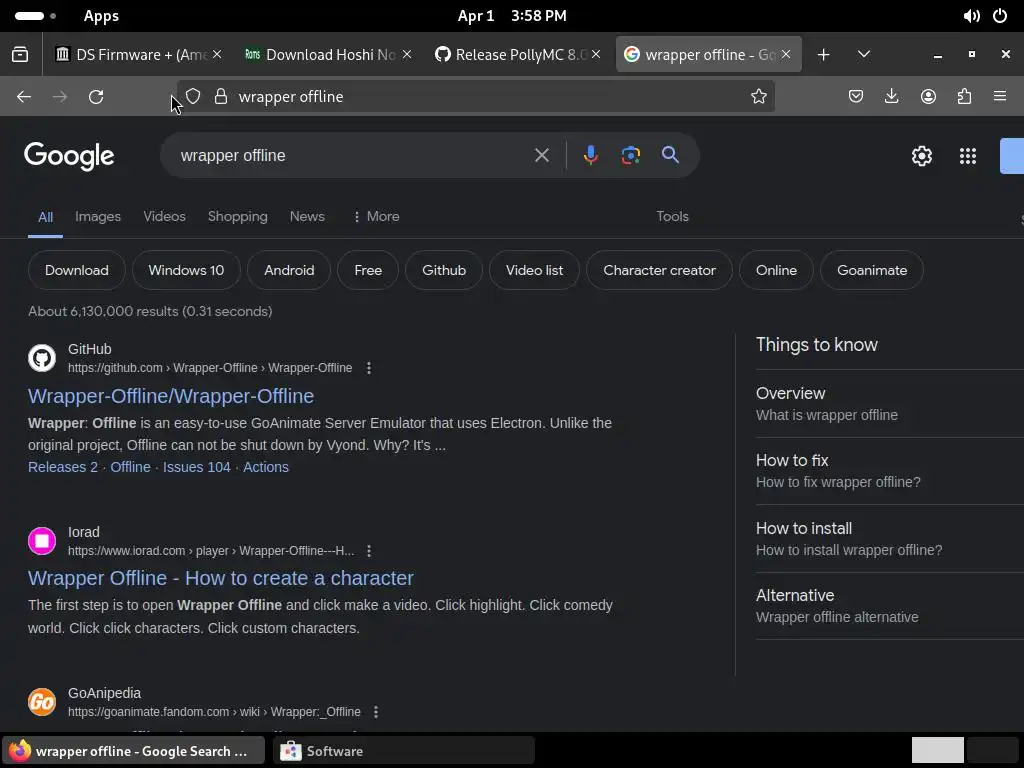Search by image with Google Lens
The image size is (1024, 768).
click(630, 155)
